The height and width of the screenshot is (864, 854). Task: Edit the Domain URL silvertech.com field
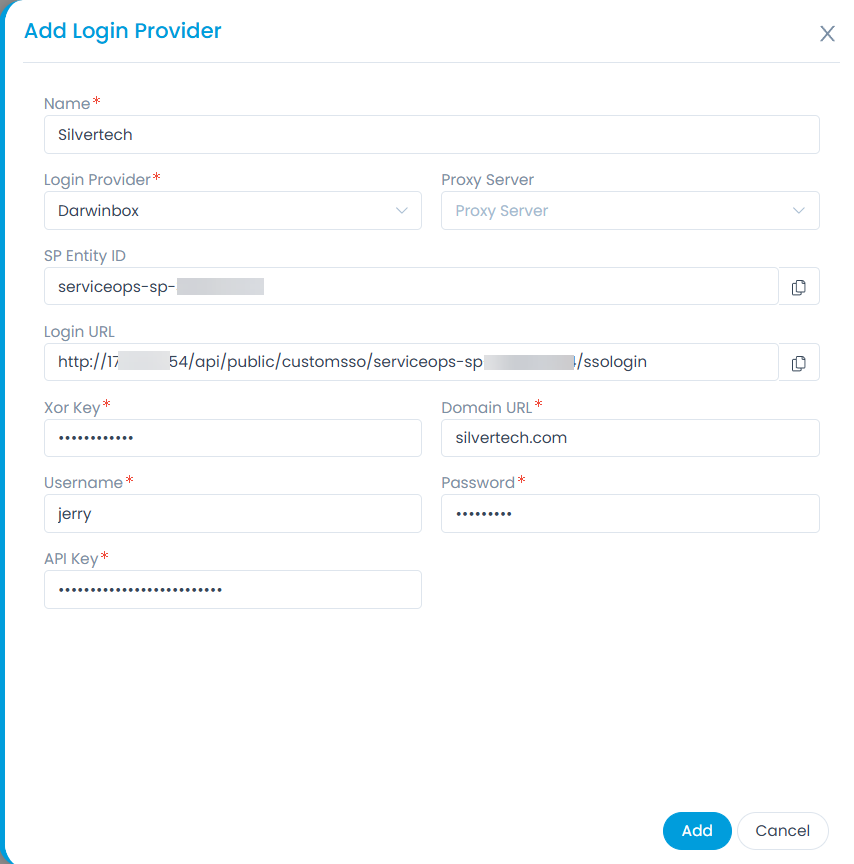pyautogui.click(x=630, y=438)
